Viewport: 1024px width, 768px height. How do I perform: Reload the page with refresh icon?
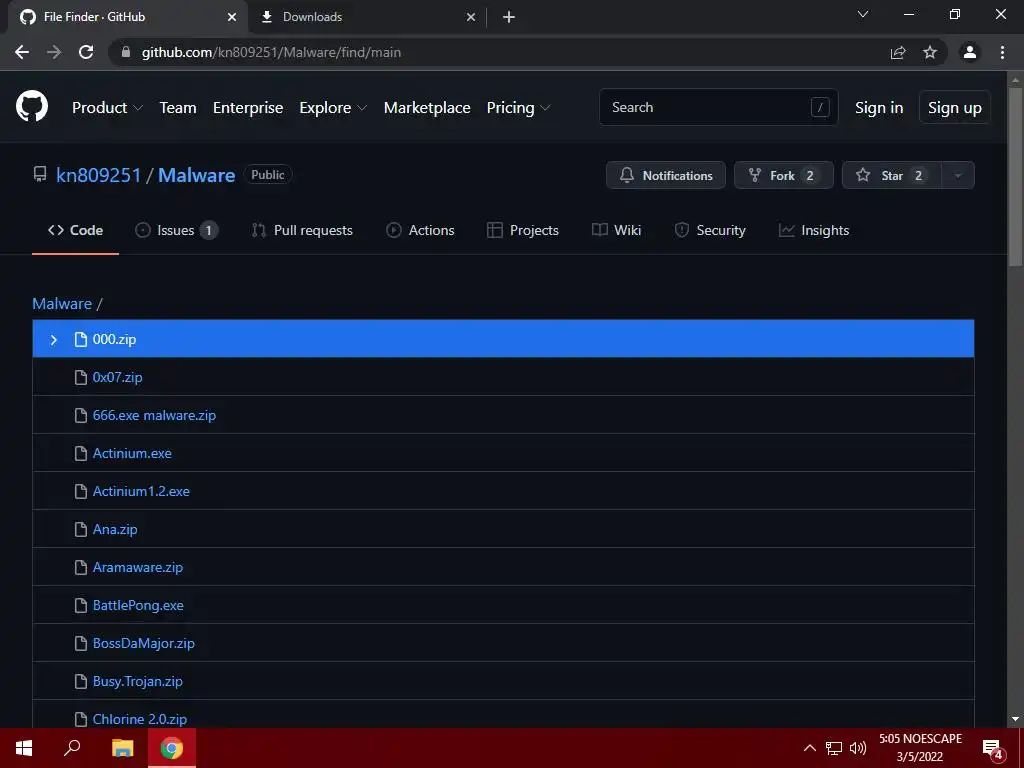[x=86, y=52]
